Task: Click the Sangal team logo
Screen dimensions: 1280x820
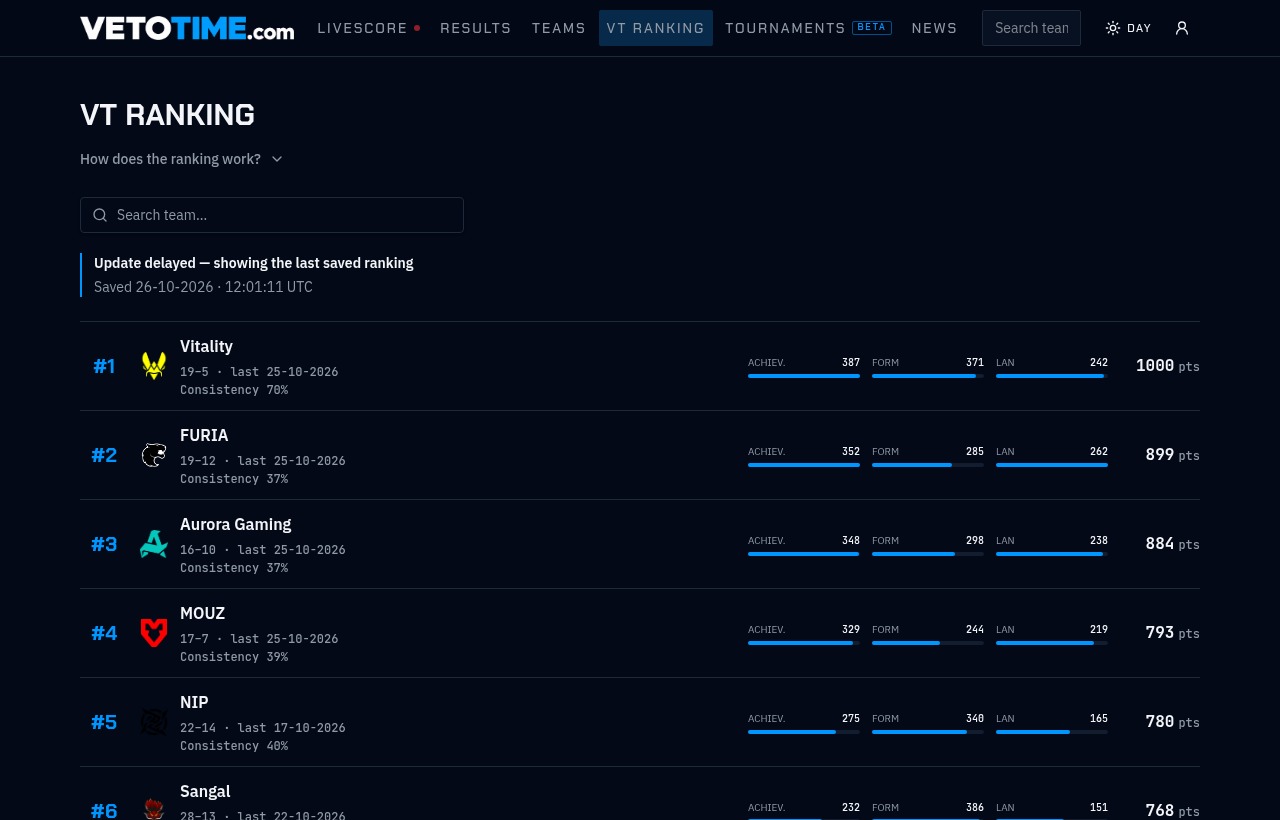Action: tap(154, 809)
